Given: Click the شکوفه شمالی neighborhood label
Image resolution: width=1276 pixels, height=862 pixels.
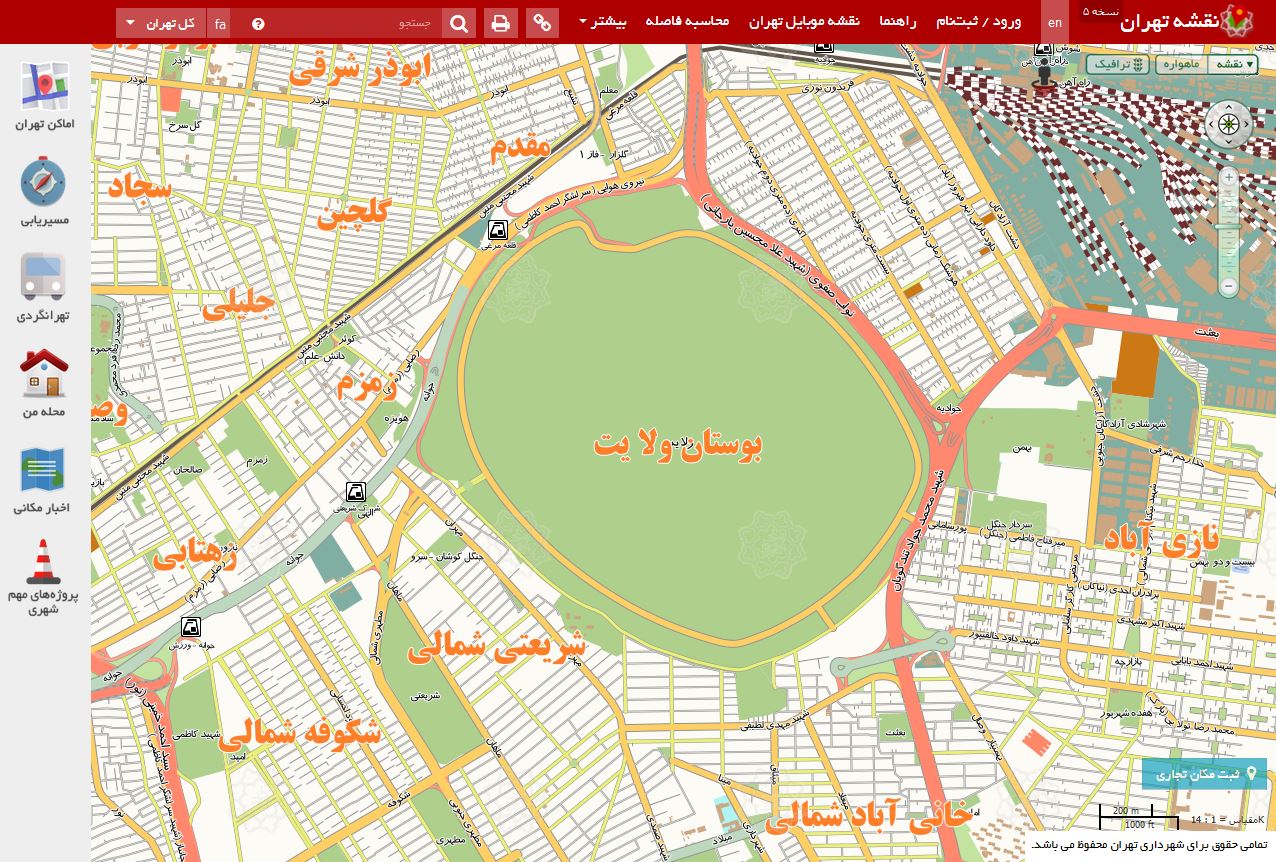Looking at the screenshot, I should pyautogui.click(x=300, y=733).
